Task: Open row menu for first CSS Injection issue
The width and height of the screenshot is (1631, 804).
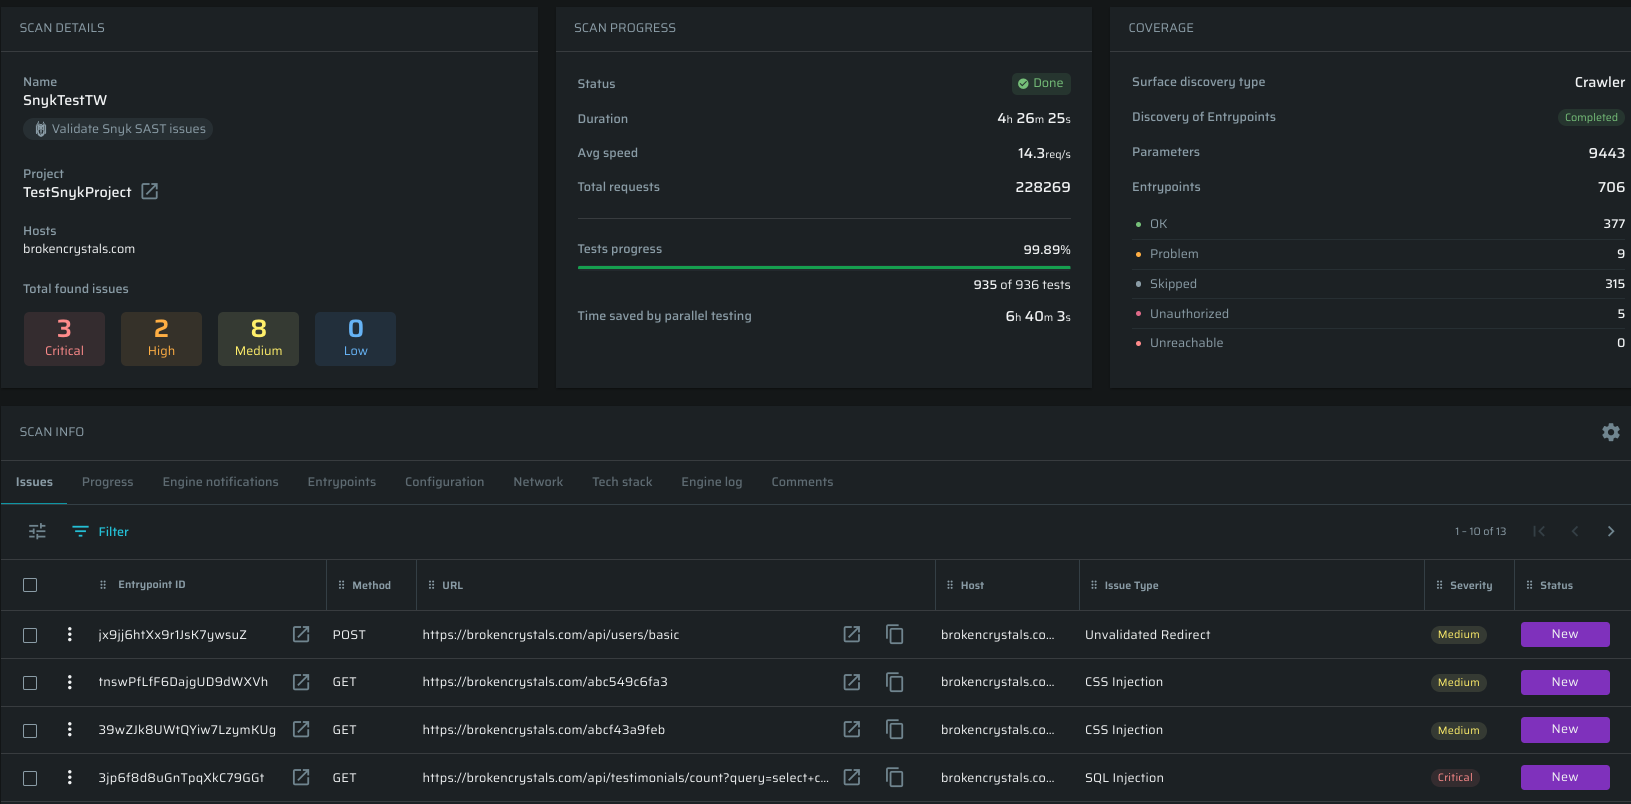Action: [x=69, y=682]
